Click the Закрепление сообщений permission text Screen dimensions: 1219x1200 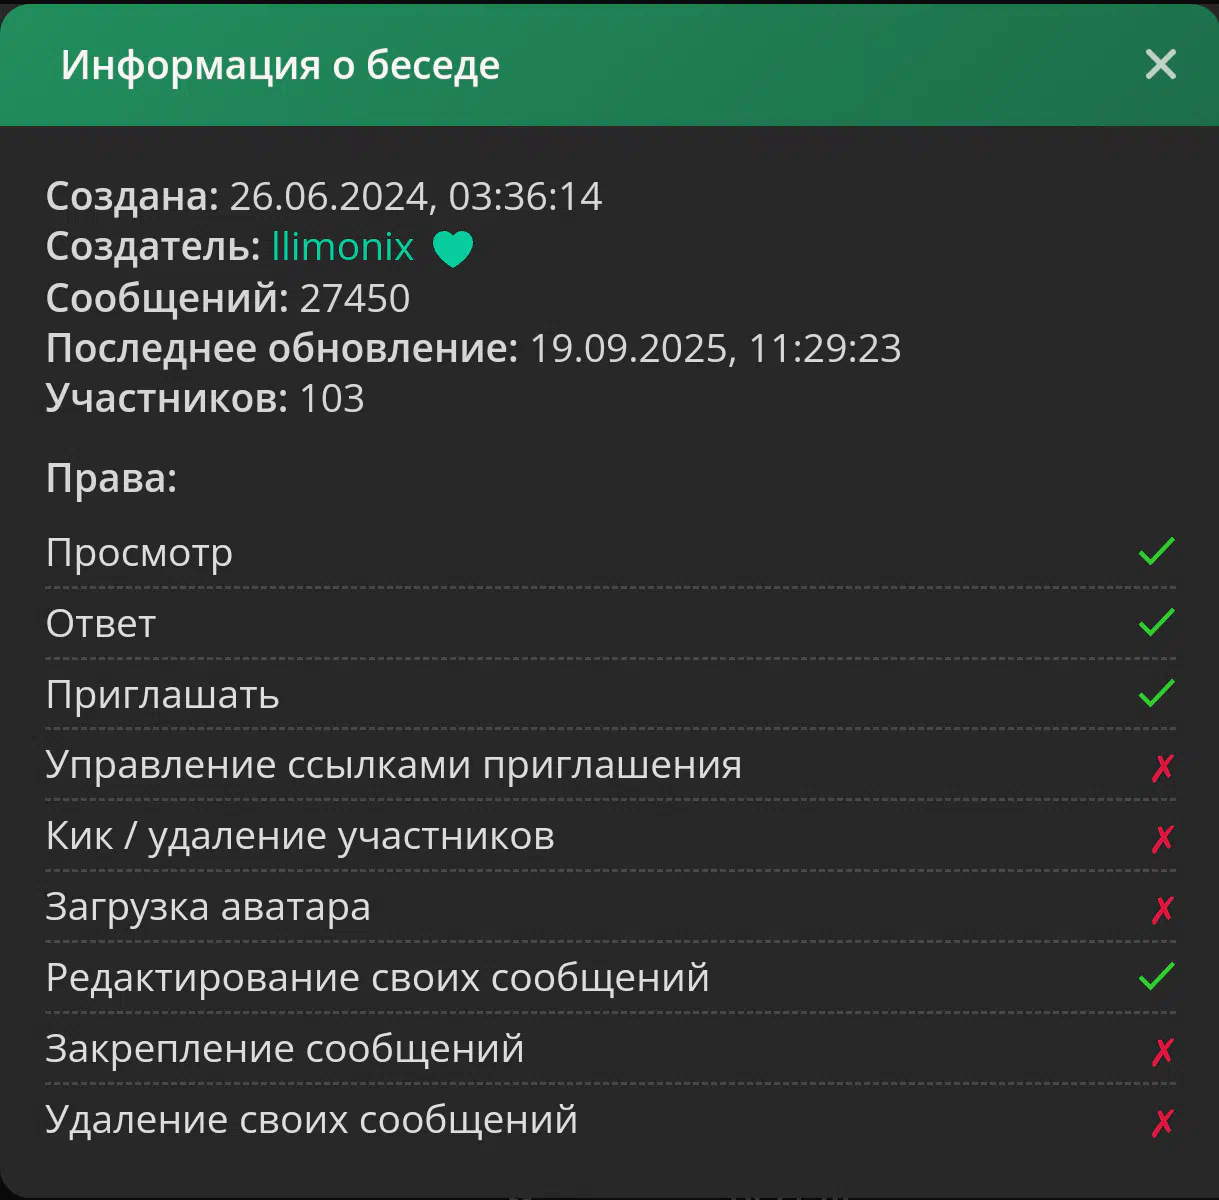tap(285, 1049)
